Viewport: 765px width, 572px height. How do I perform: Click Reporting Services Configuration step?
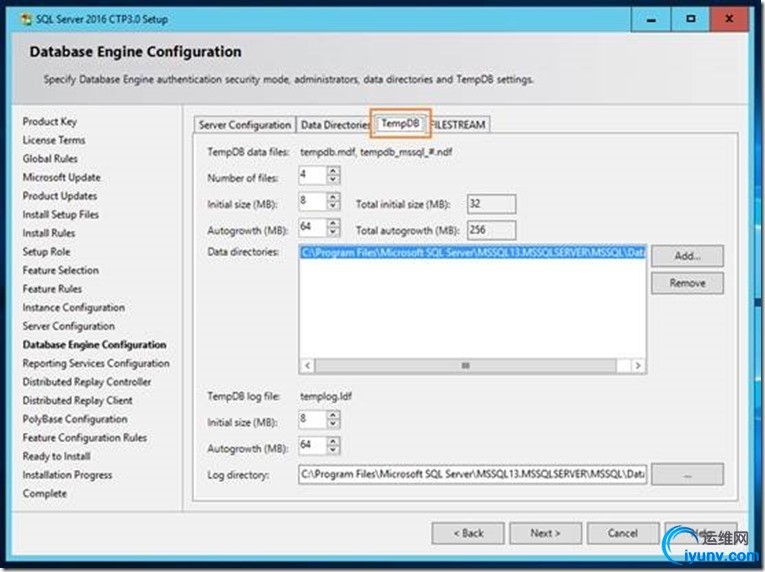click(96, 363)
